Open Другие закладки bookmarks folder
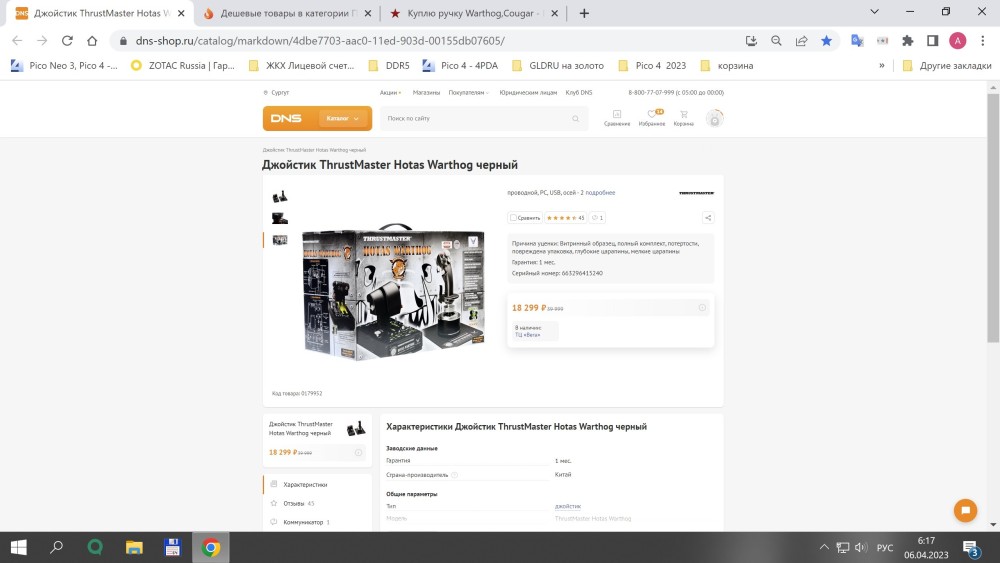The width and height of the screenshot is (1000, 563). [x=947, y=65]
